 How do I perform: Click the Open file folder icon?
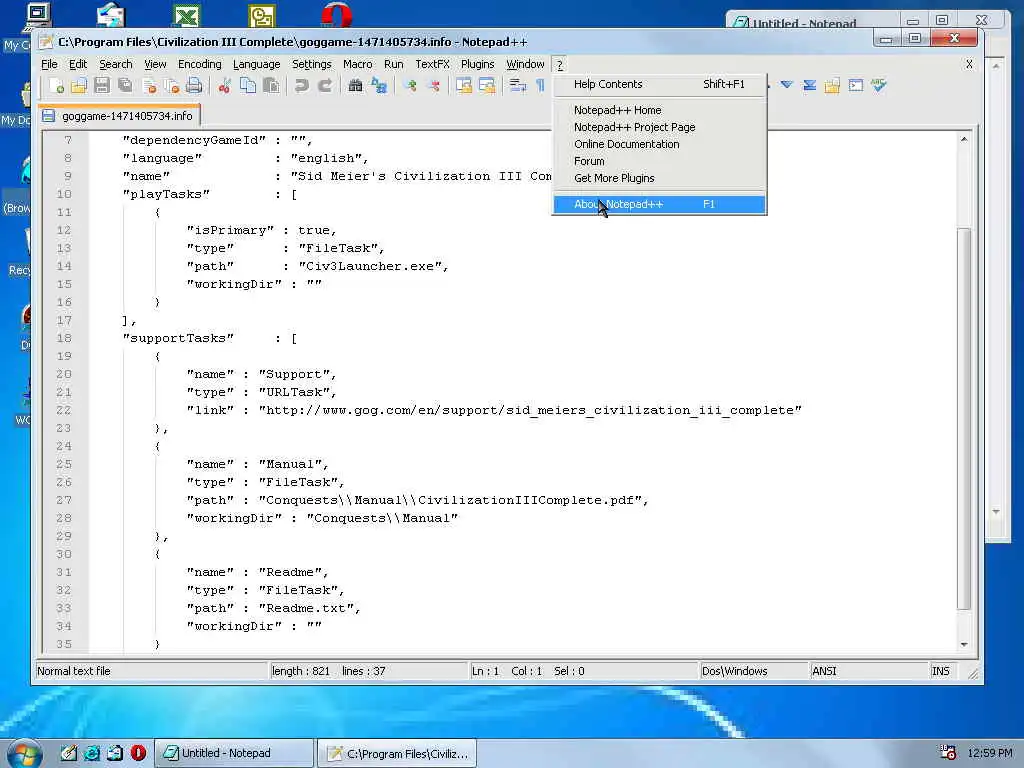pos(78,86)
